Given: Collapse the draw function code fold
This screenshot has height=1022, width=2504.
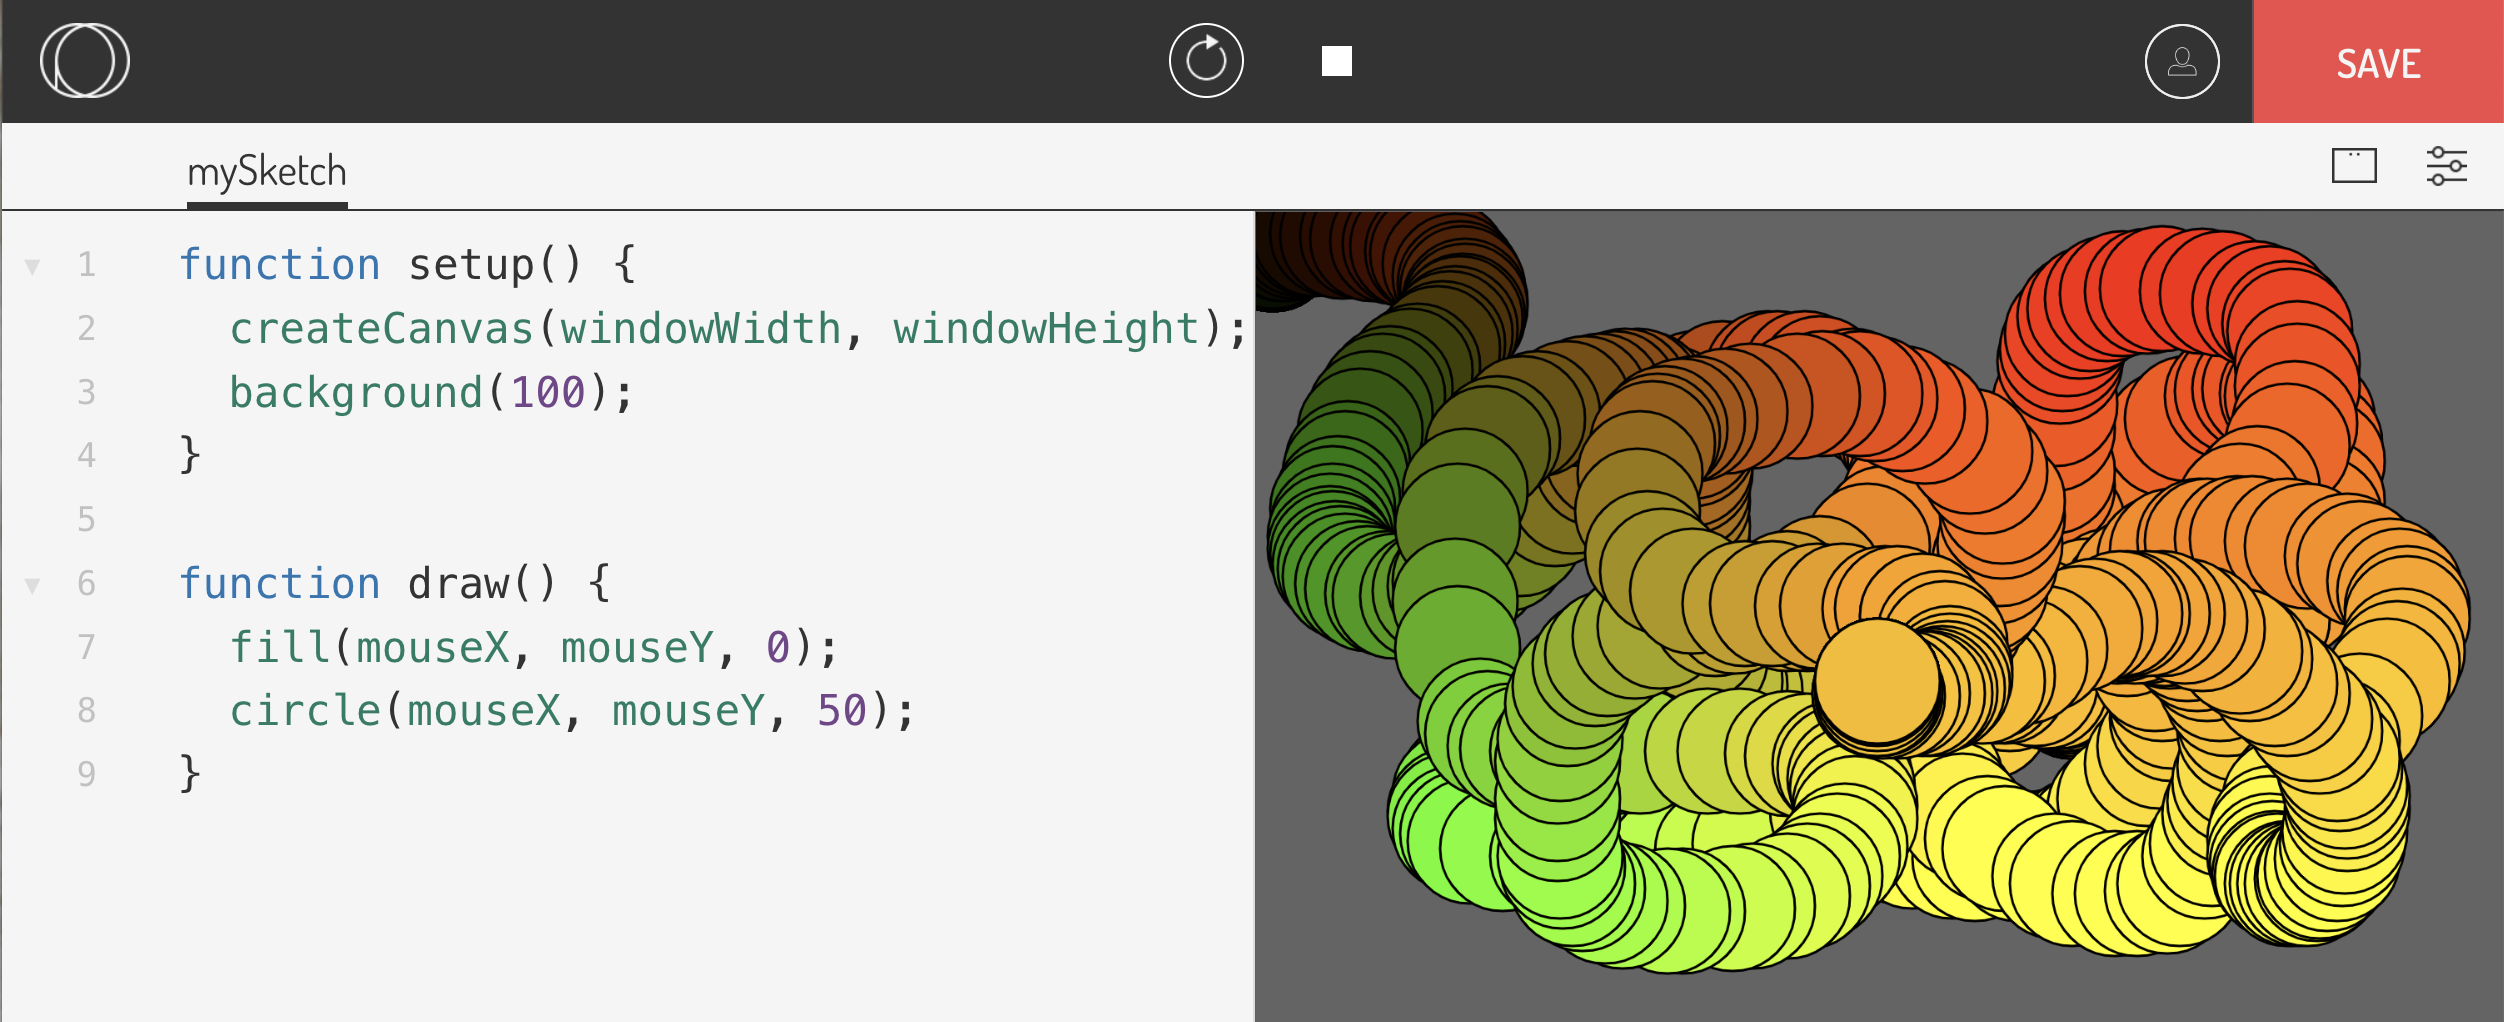Looking at the screenshot, I should click(x=34, y=585).
